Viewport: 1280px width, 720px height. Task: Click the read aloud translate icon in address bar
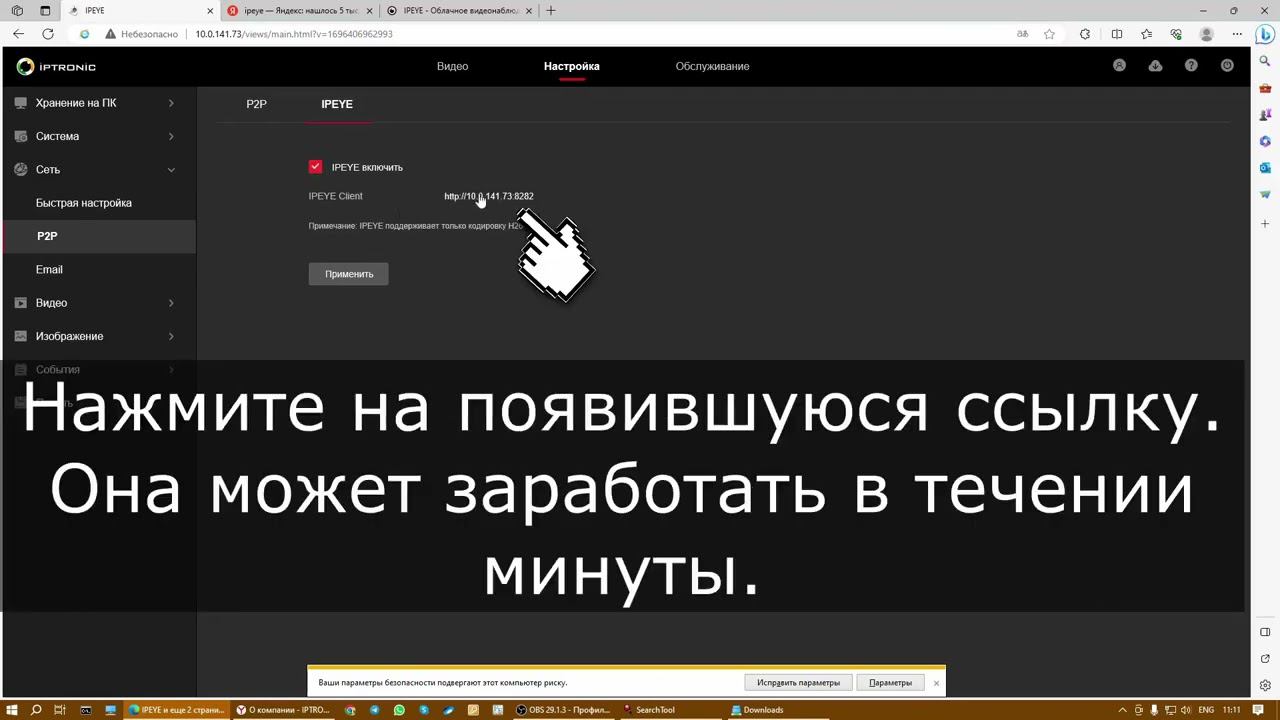(1022, 34)
